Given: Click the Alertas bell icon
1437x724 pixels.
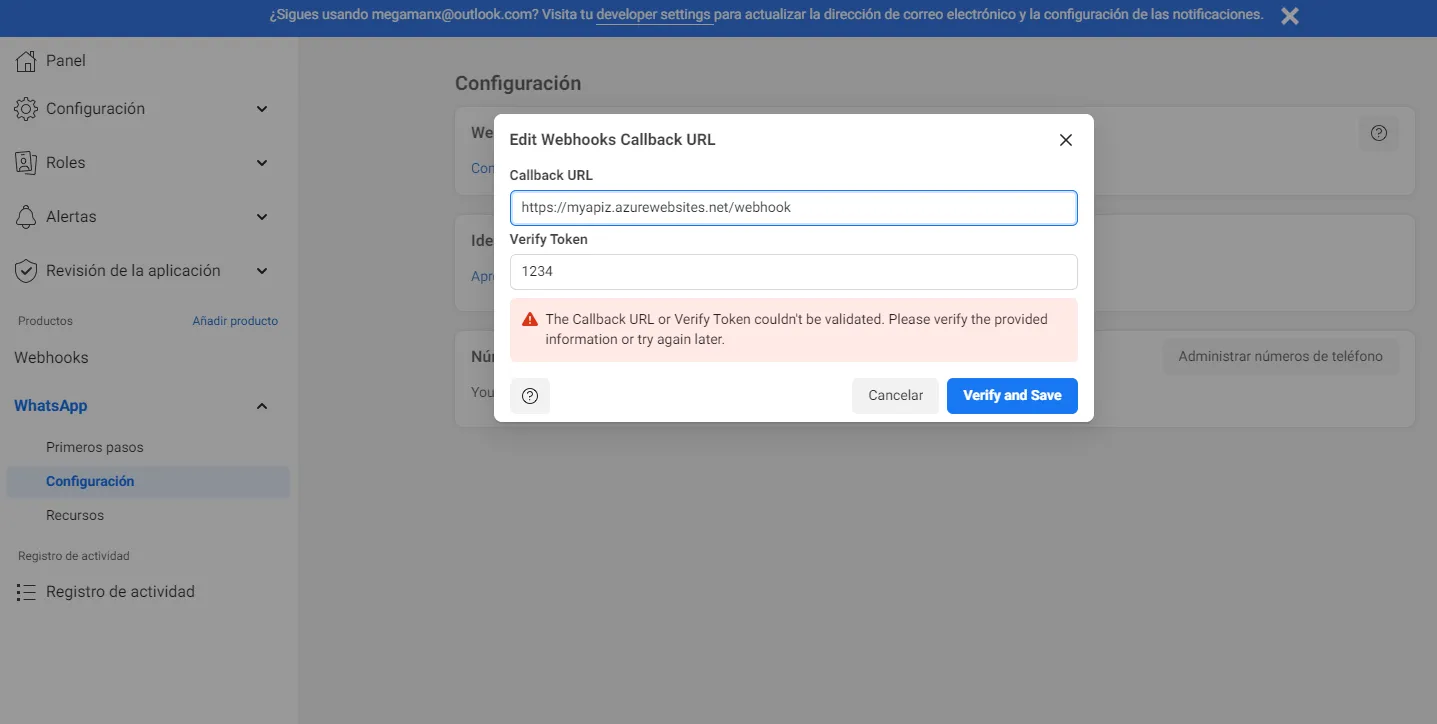Looking at the screenshot, I should (27, 217).
